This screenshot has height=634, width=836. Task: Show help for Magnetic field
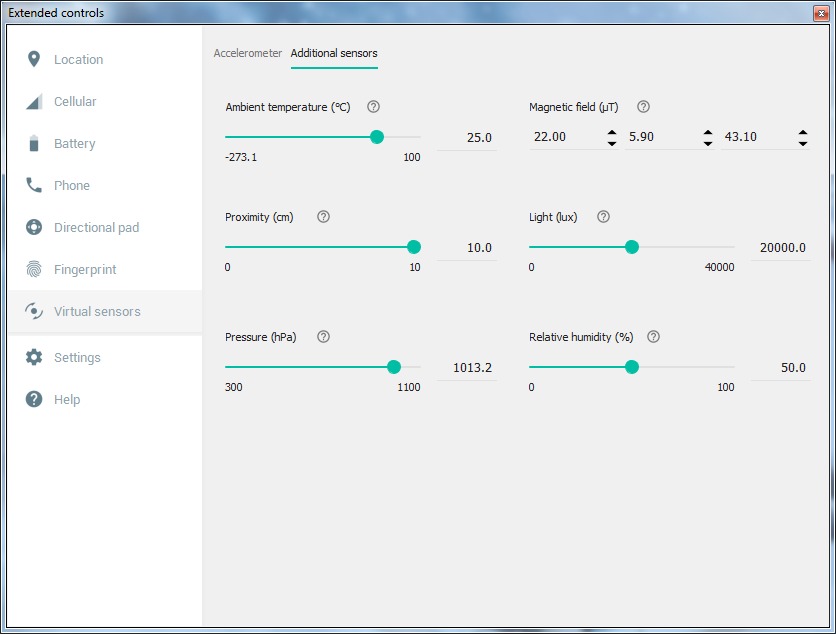tap(643, 107)
